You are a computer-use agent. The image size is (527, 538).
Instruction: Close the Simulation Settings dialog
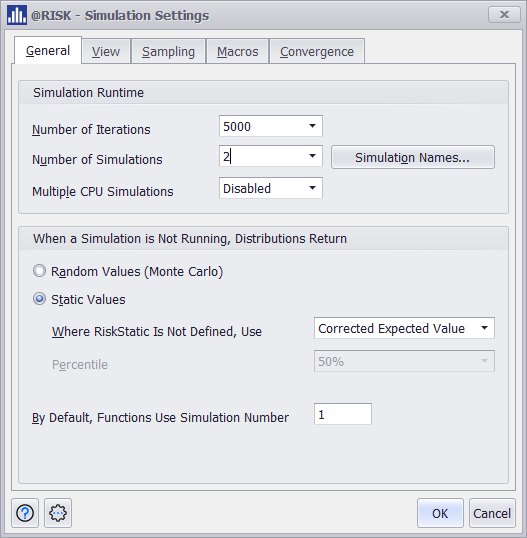[504, 15]
